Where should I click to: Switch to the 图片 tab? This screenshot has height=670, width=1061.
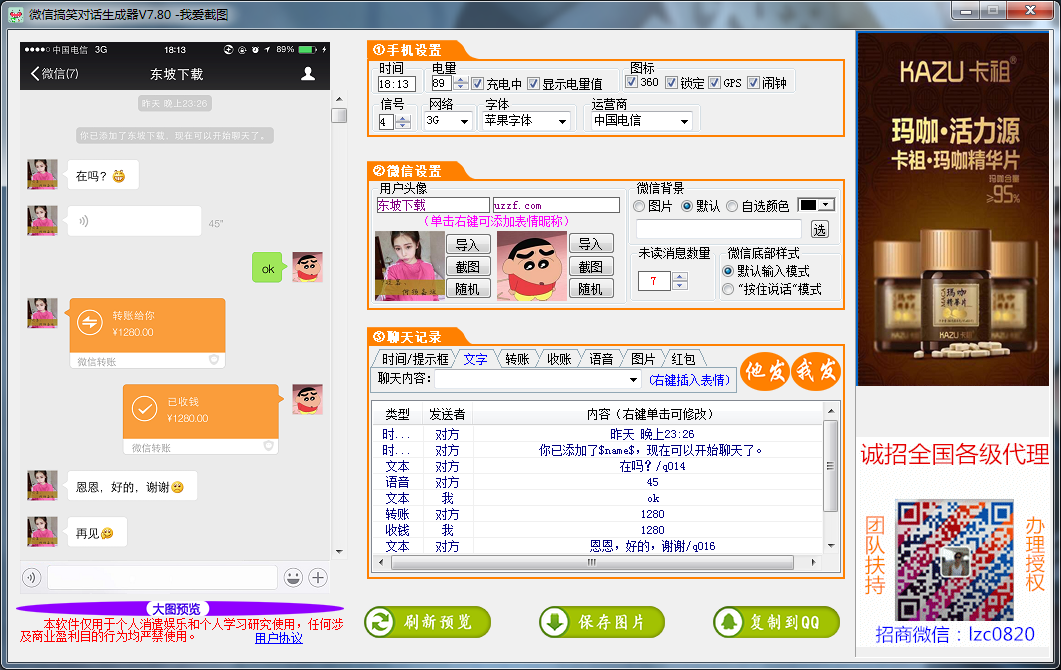click(643, 359)
